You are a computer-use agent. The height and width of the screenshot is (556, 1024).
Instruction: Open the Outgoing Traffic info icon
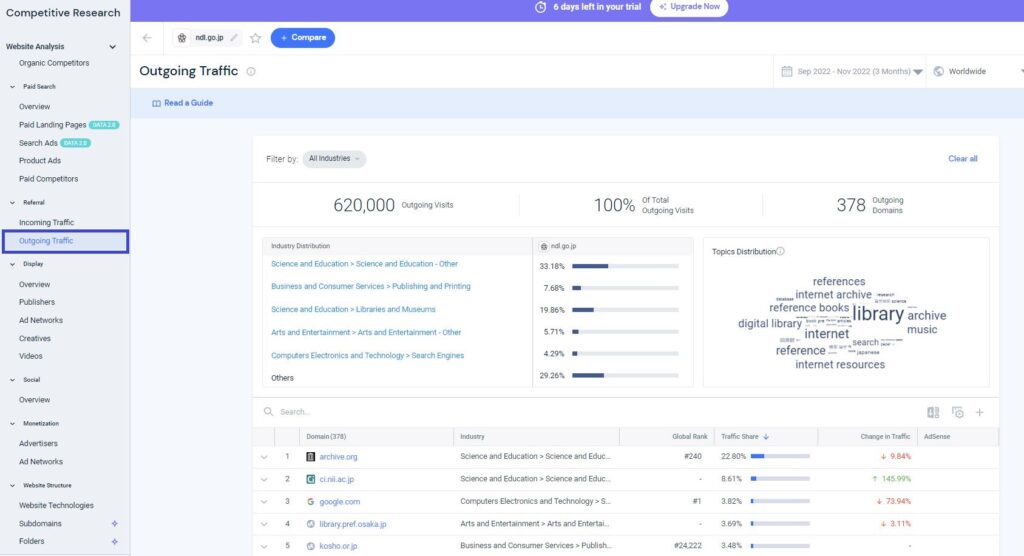click(251, 72)
